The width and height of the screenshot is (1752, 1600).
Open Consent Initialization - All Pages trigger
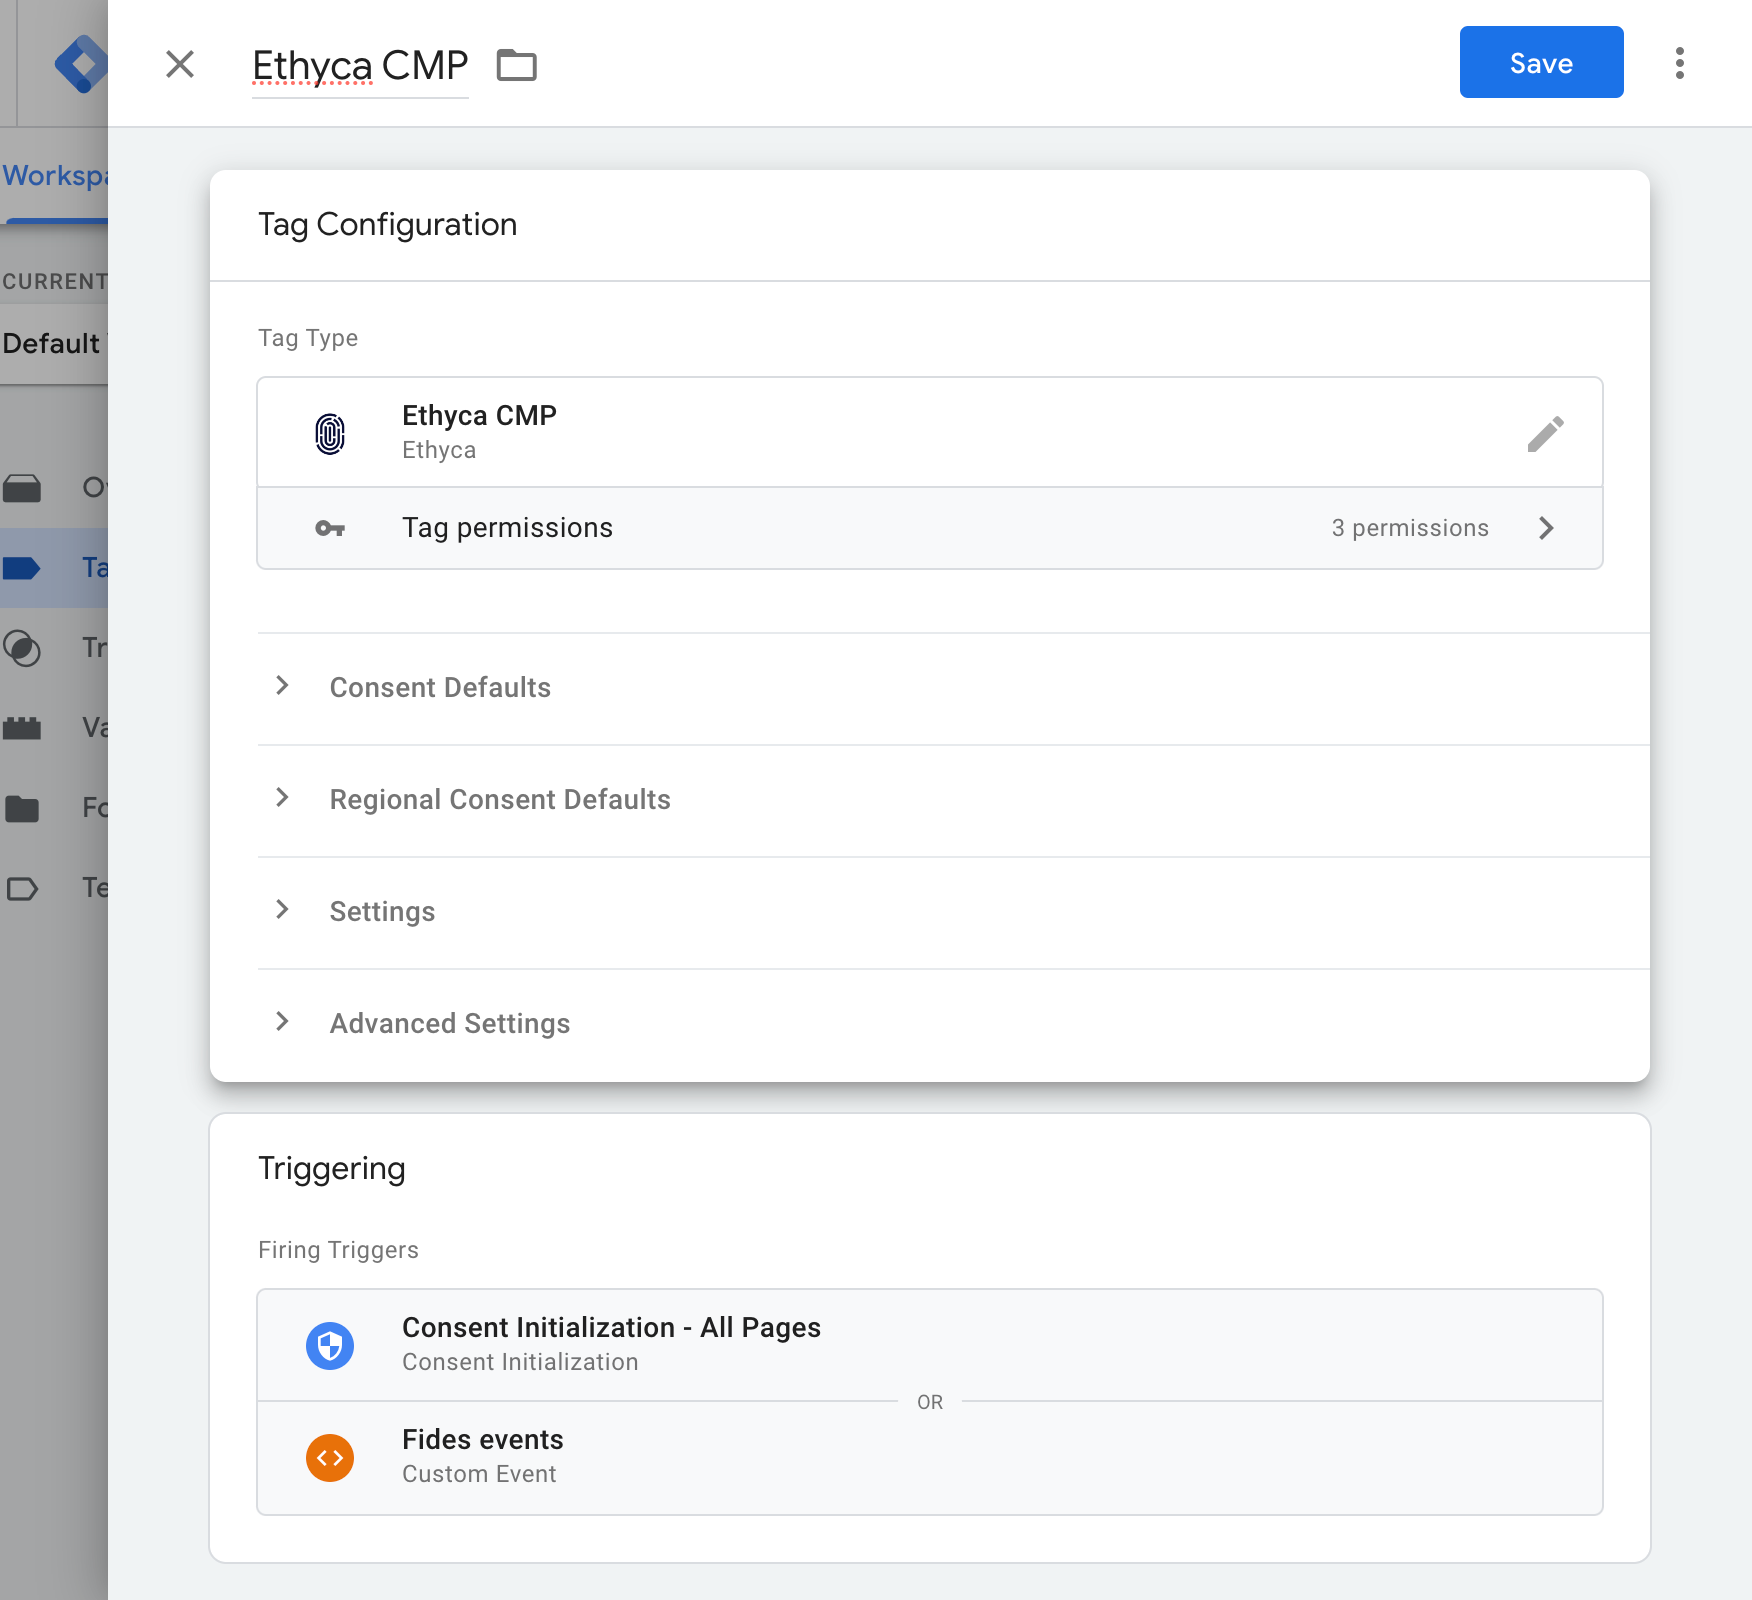930,1345
